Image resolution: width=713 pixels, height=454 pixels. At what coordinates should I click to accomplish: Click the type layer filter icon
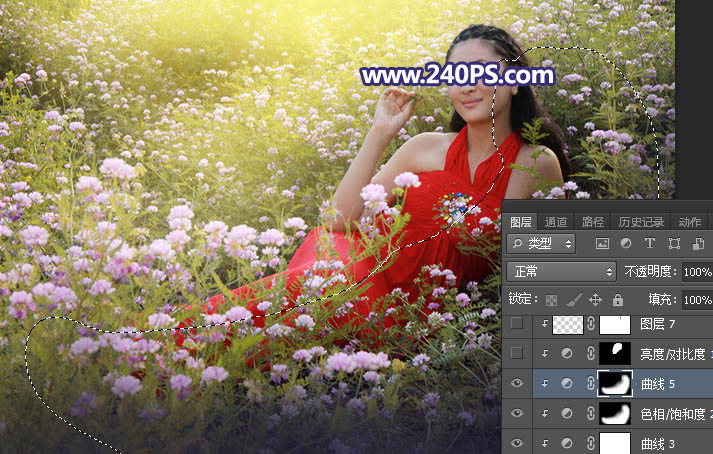pyautogui.click(x=650, y=244)
